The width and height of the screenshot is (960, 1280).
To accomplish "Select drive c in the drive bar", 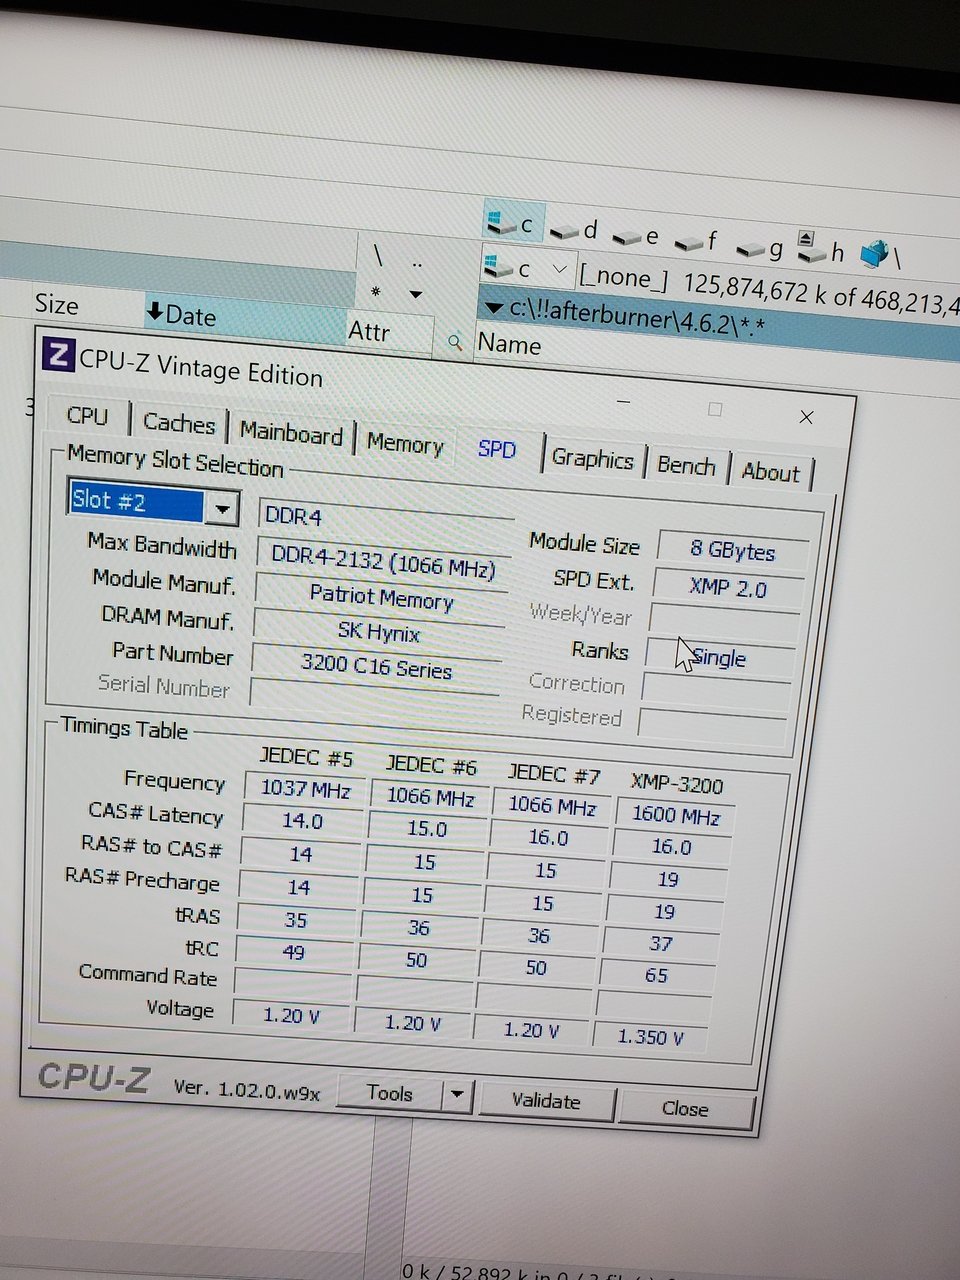I will 514,223.
